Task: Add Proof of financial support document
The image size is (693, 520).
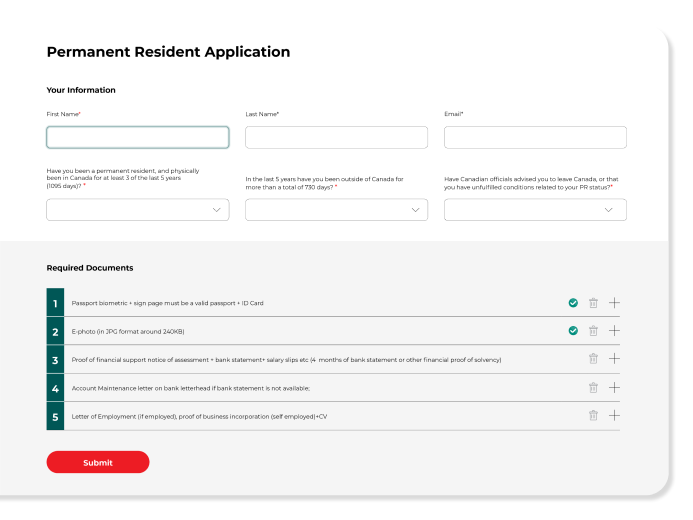Action: pos(614,359)
